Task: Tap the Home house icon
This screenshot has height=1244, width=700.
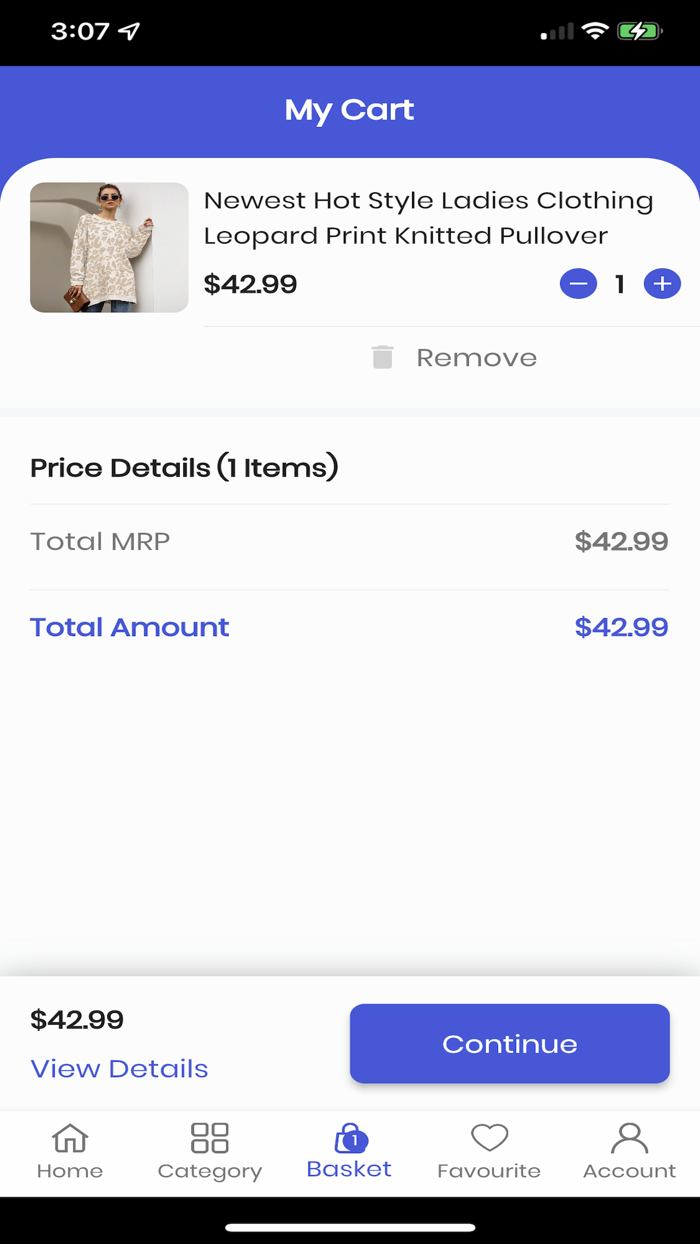Action: click(x=70, y=1138)
